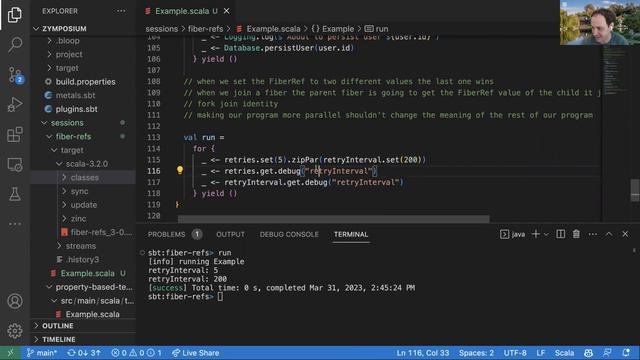Open build.properties file
640x360 pixels.
(83, 82)
